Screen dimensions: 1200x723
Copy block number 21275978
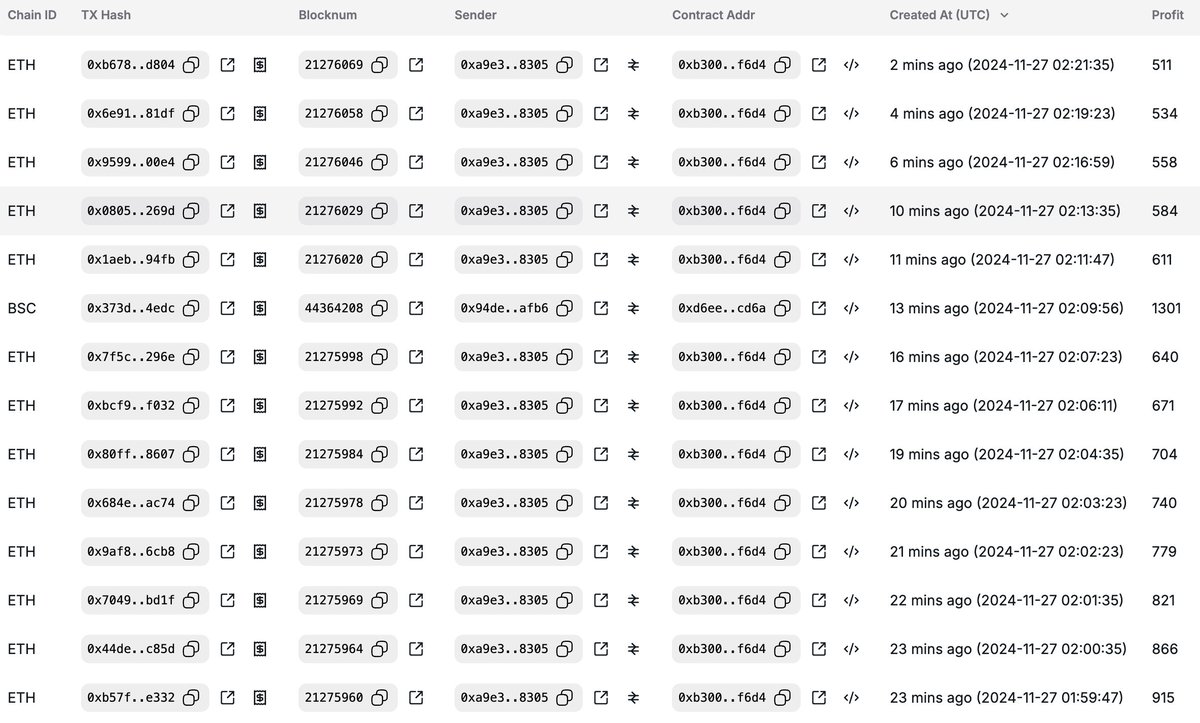pyautogui.click(x=380, y=503)
